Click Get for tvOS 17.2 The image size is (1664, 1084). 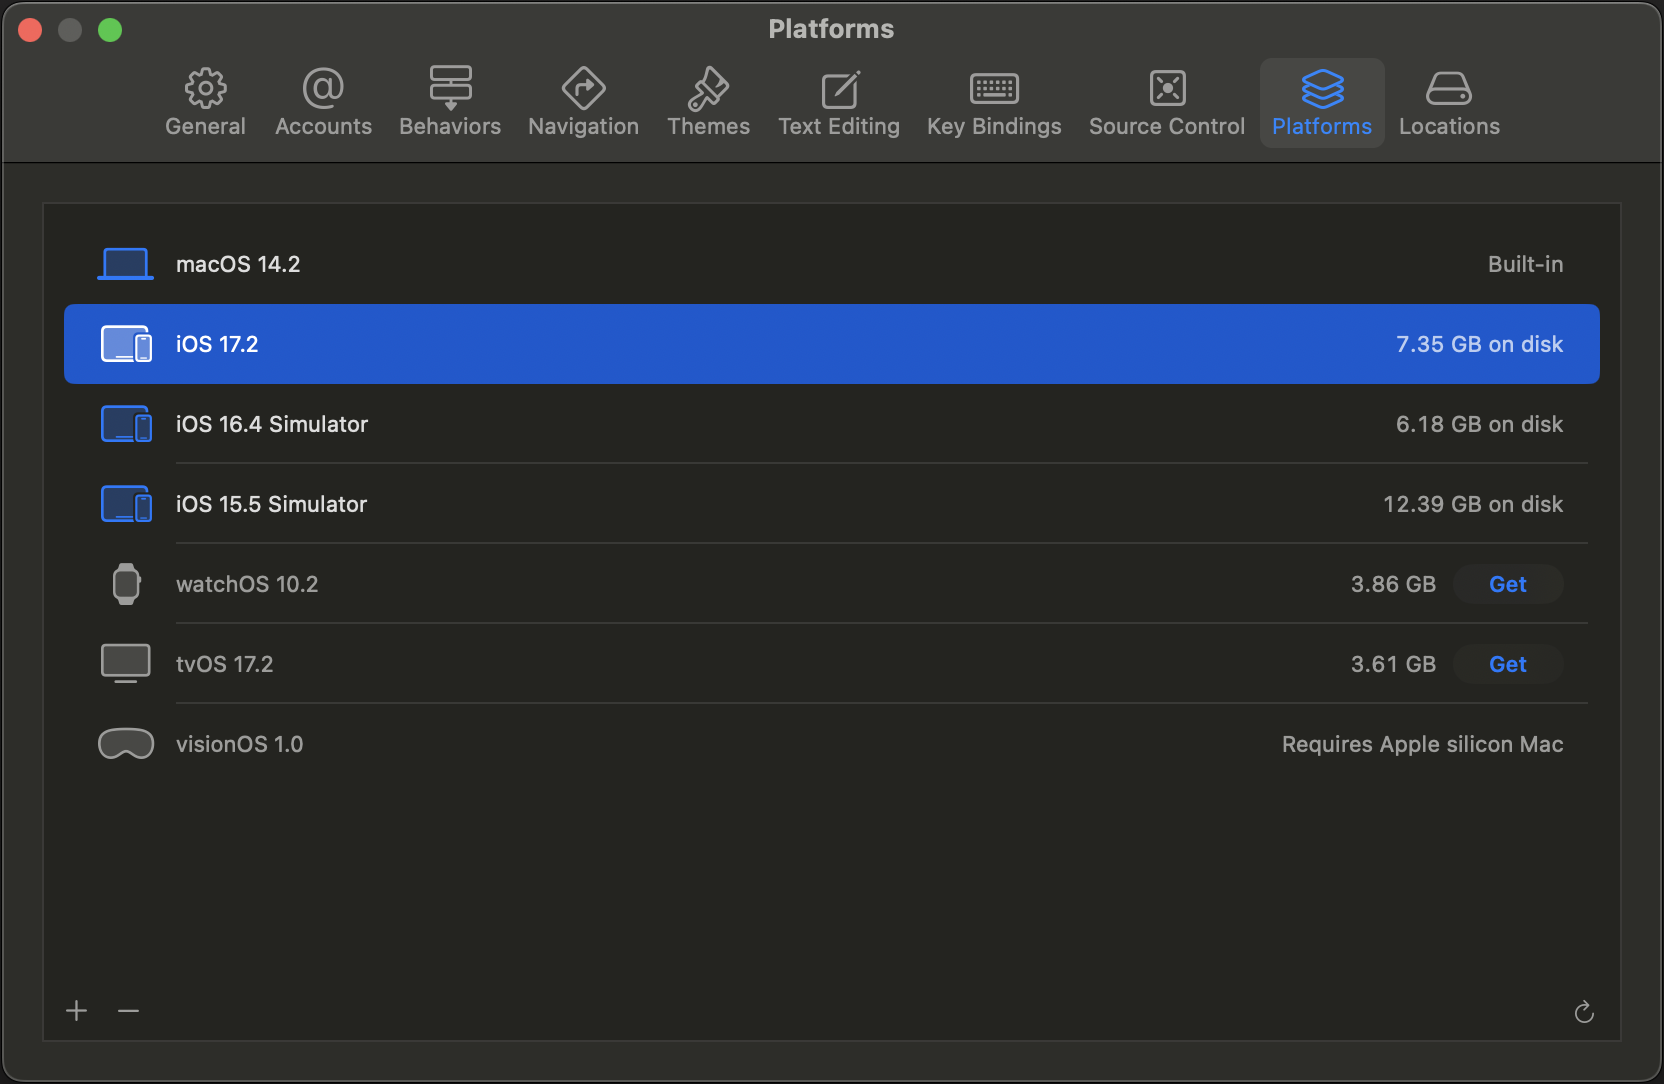click(x=1507, y=664)
